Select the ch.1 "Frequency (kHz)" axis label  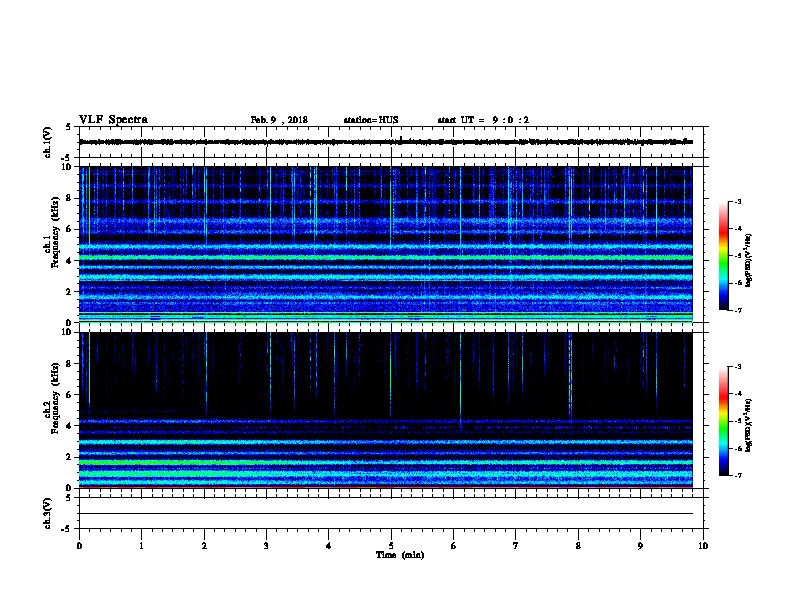click(x=56, y=232)
